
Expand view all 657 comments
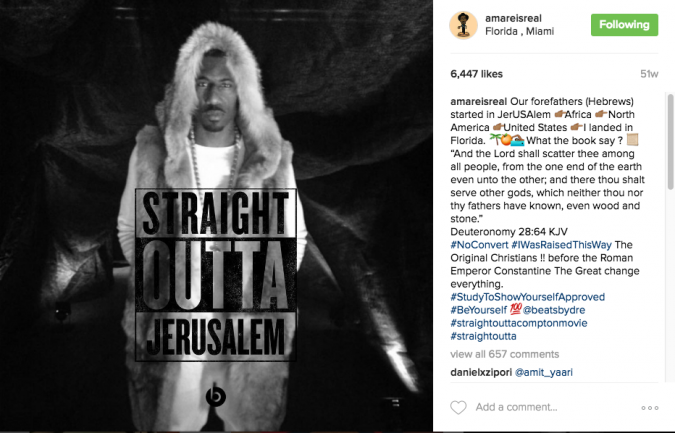(x=505, y=354)
